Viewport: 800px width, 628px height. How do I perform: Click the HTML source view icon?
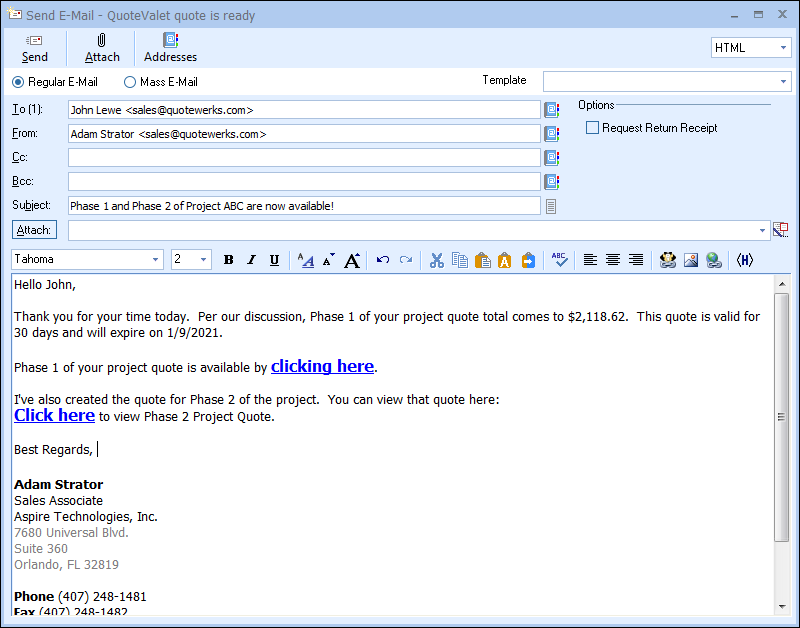(x=744, y=260)
